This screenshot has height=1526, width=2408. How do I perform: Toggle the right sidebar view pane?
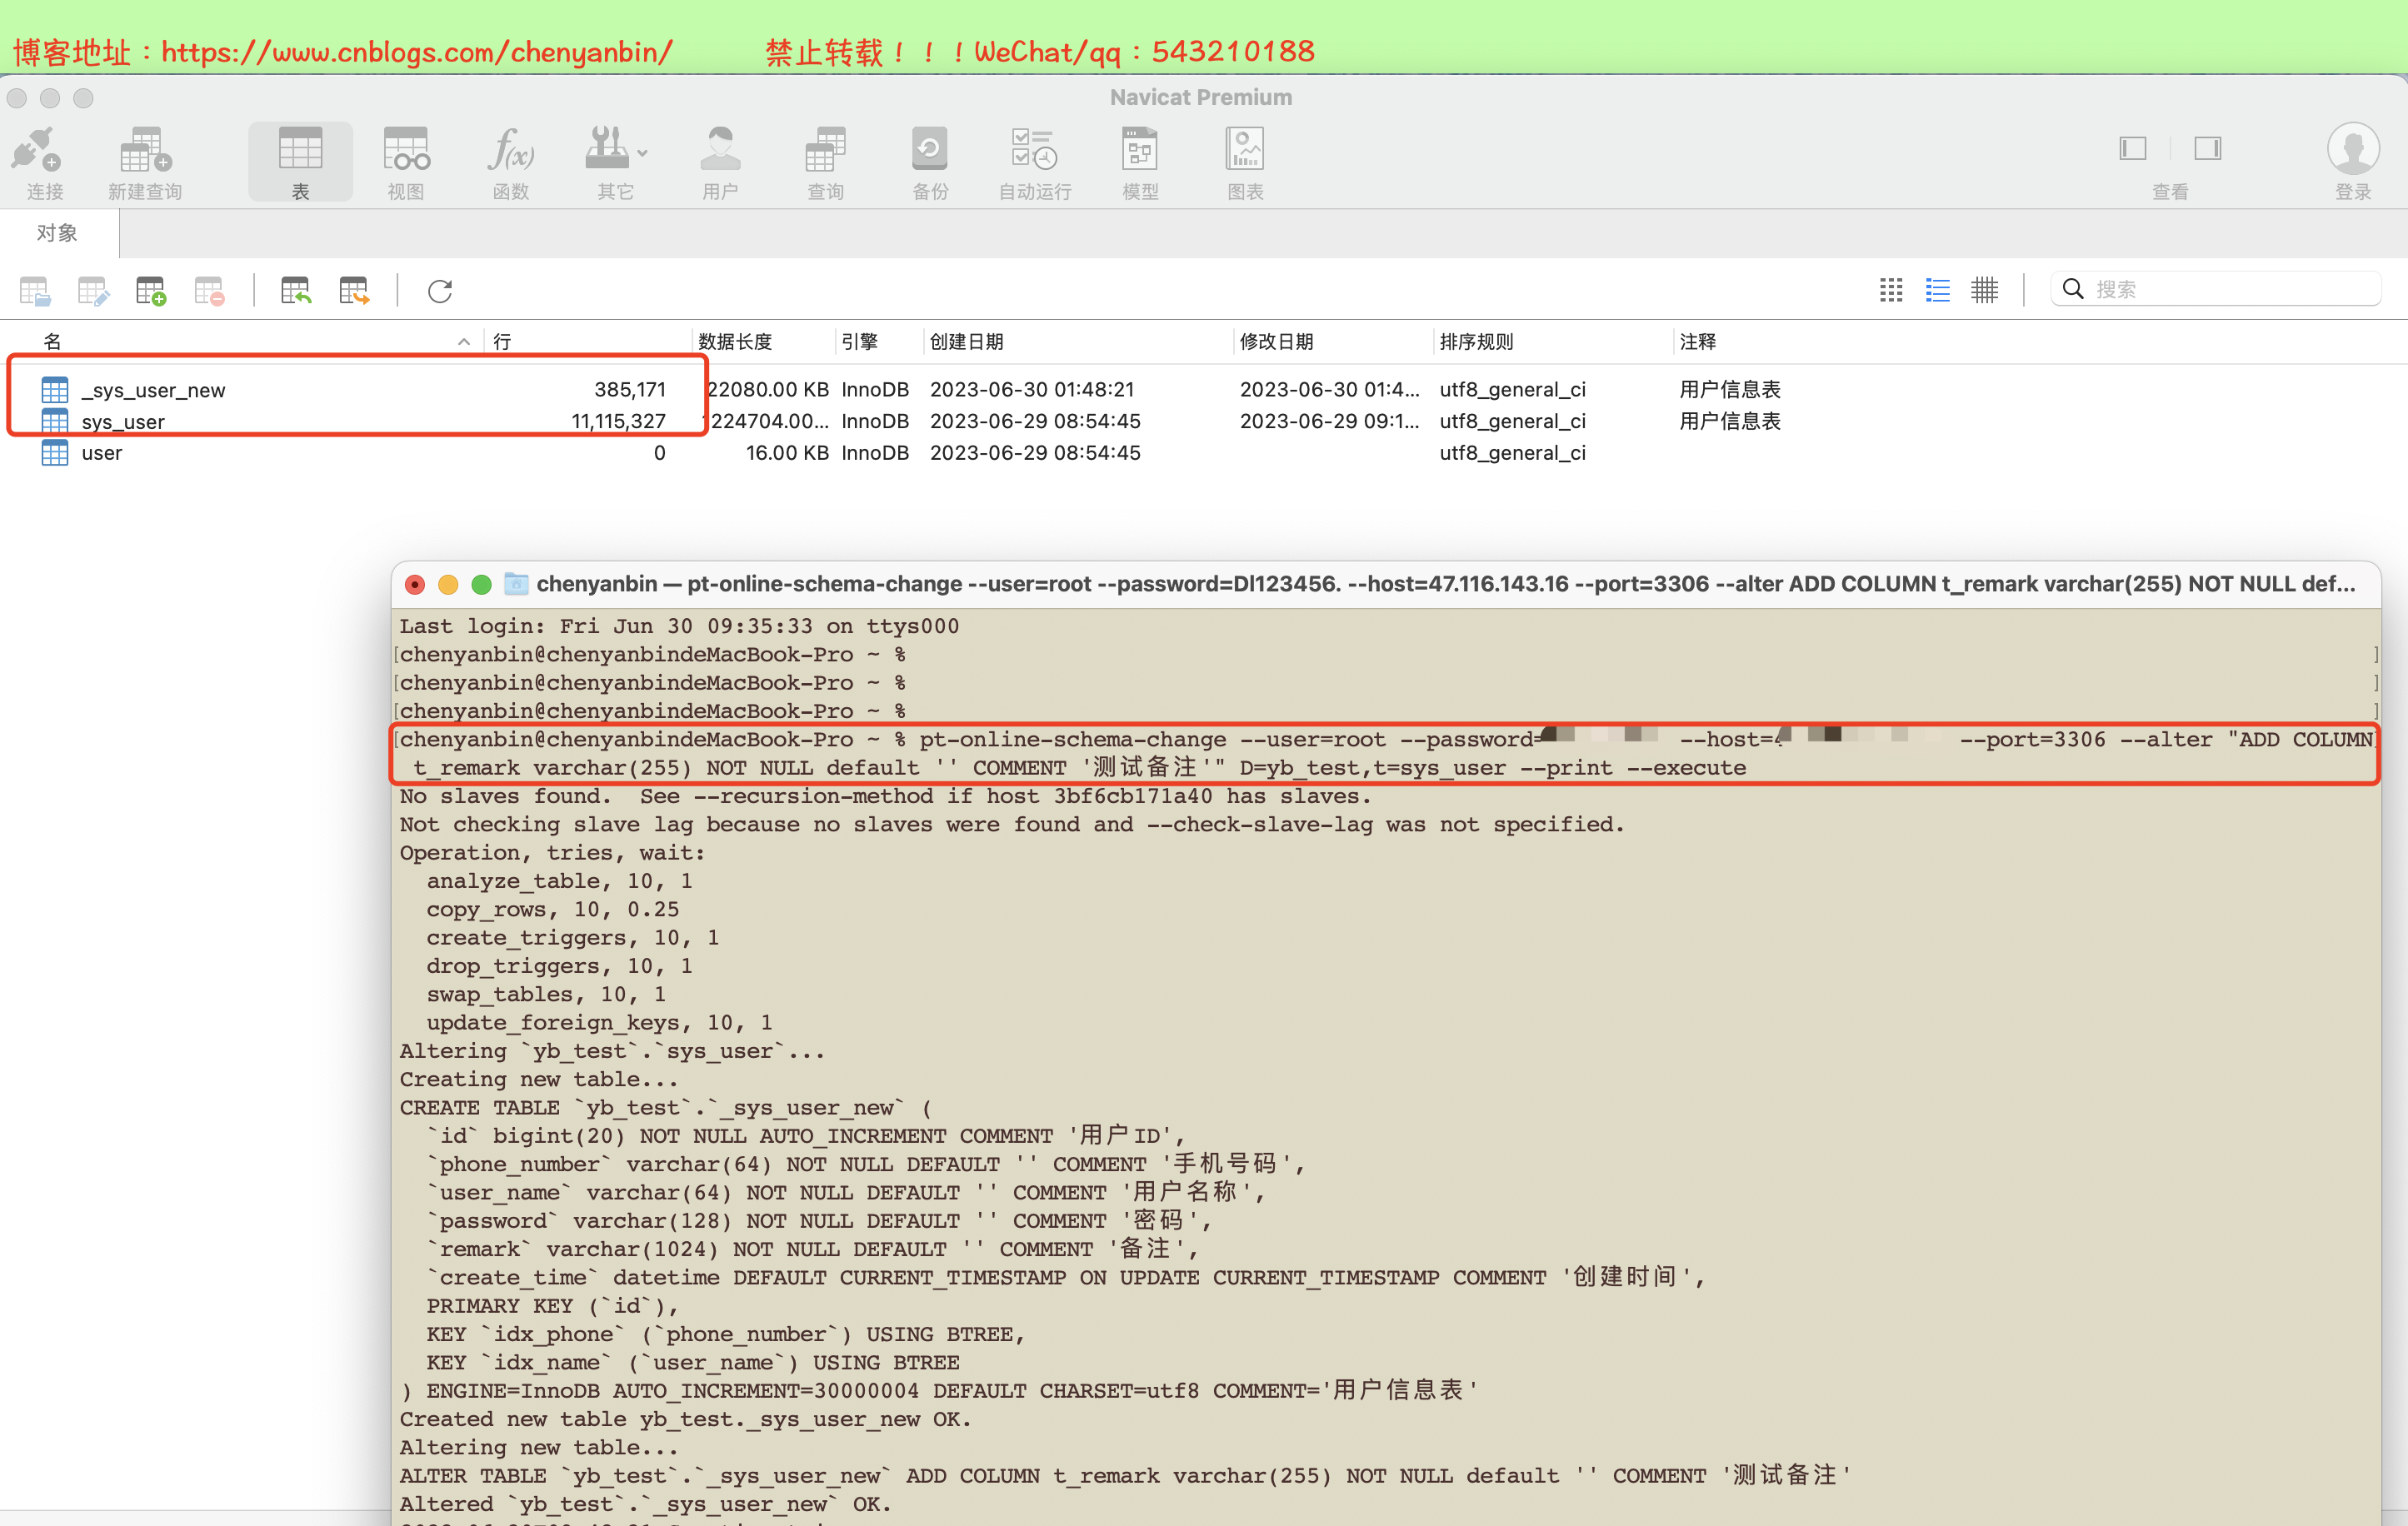(2208, 149)
